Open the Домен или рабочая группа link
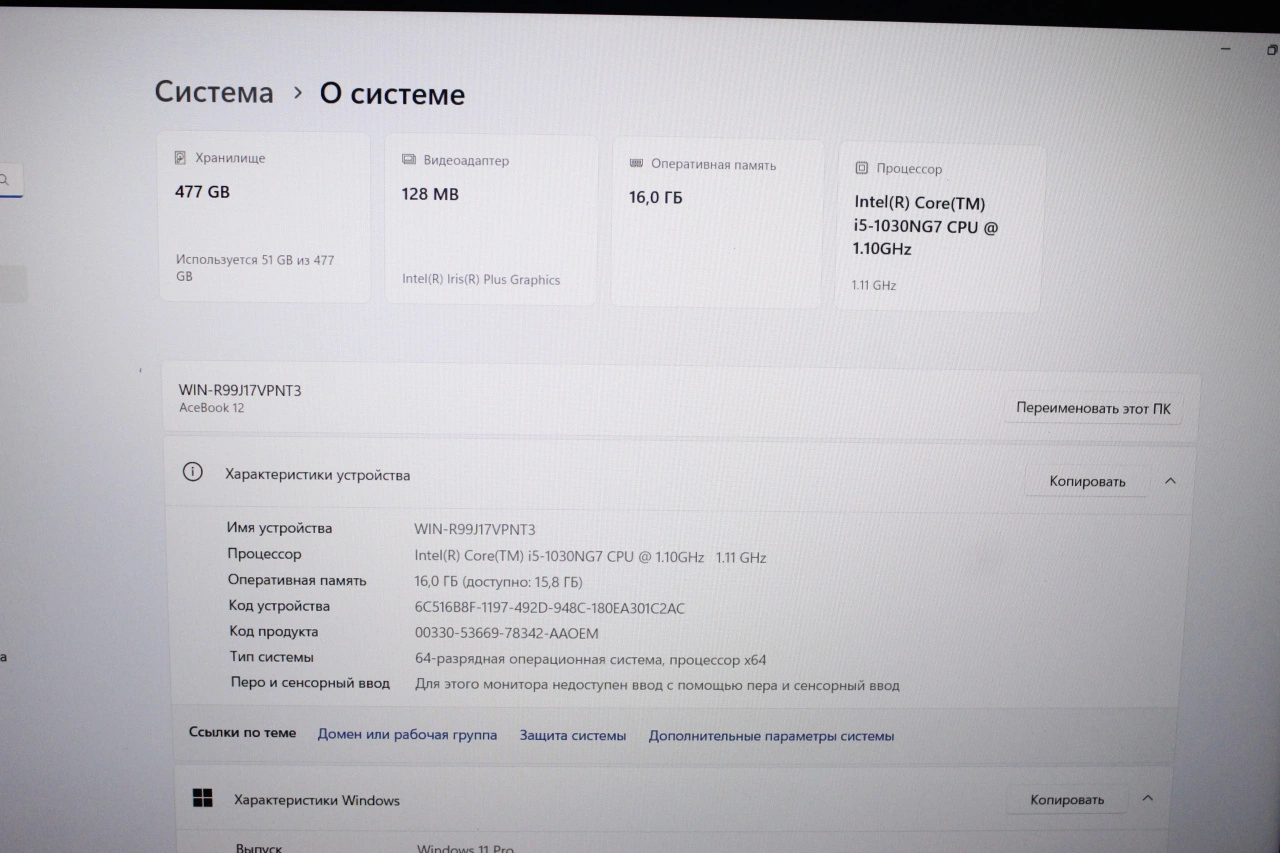The width and height of the screenshot is (1280, 853). [x=407, y=735]
